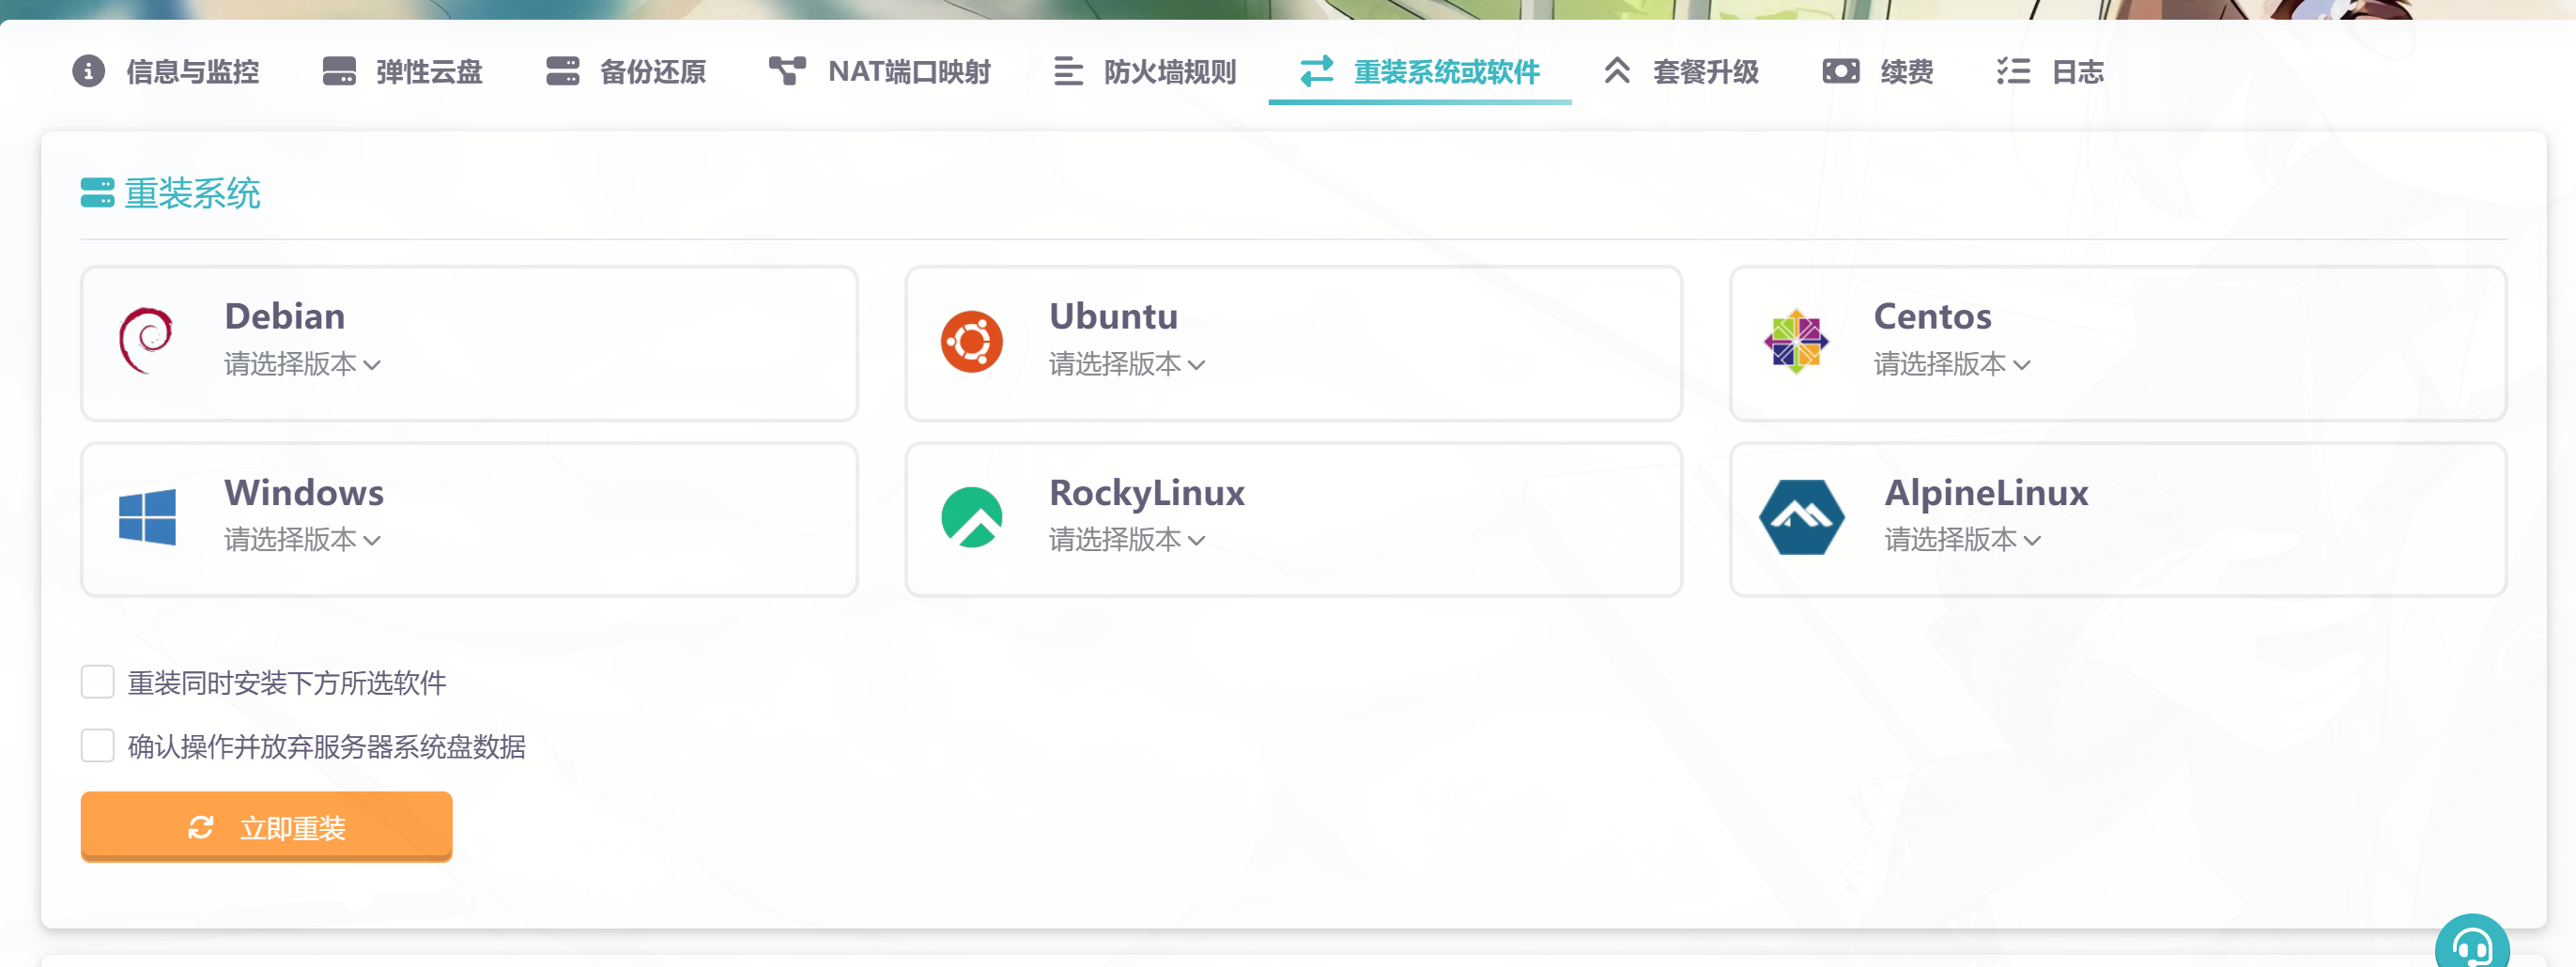Click the server icon beside 备份还原
Viewport: 2576px width, 967px height.
pyautogui.click(x=563, y=71)
